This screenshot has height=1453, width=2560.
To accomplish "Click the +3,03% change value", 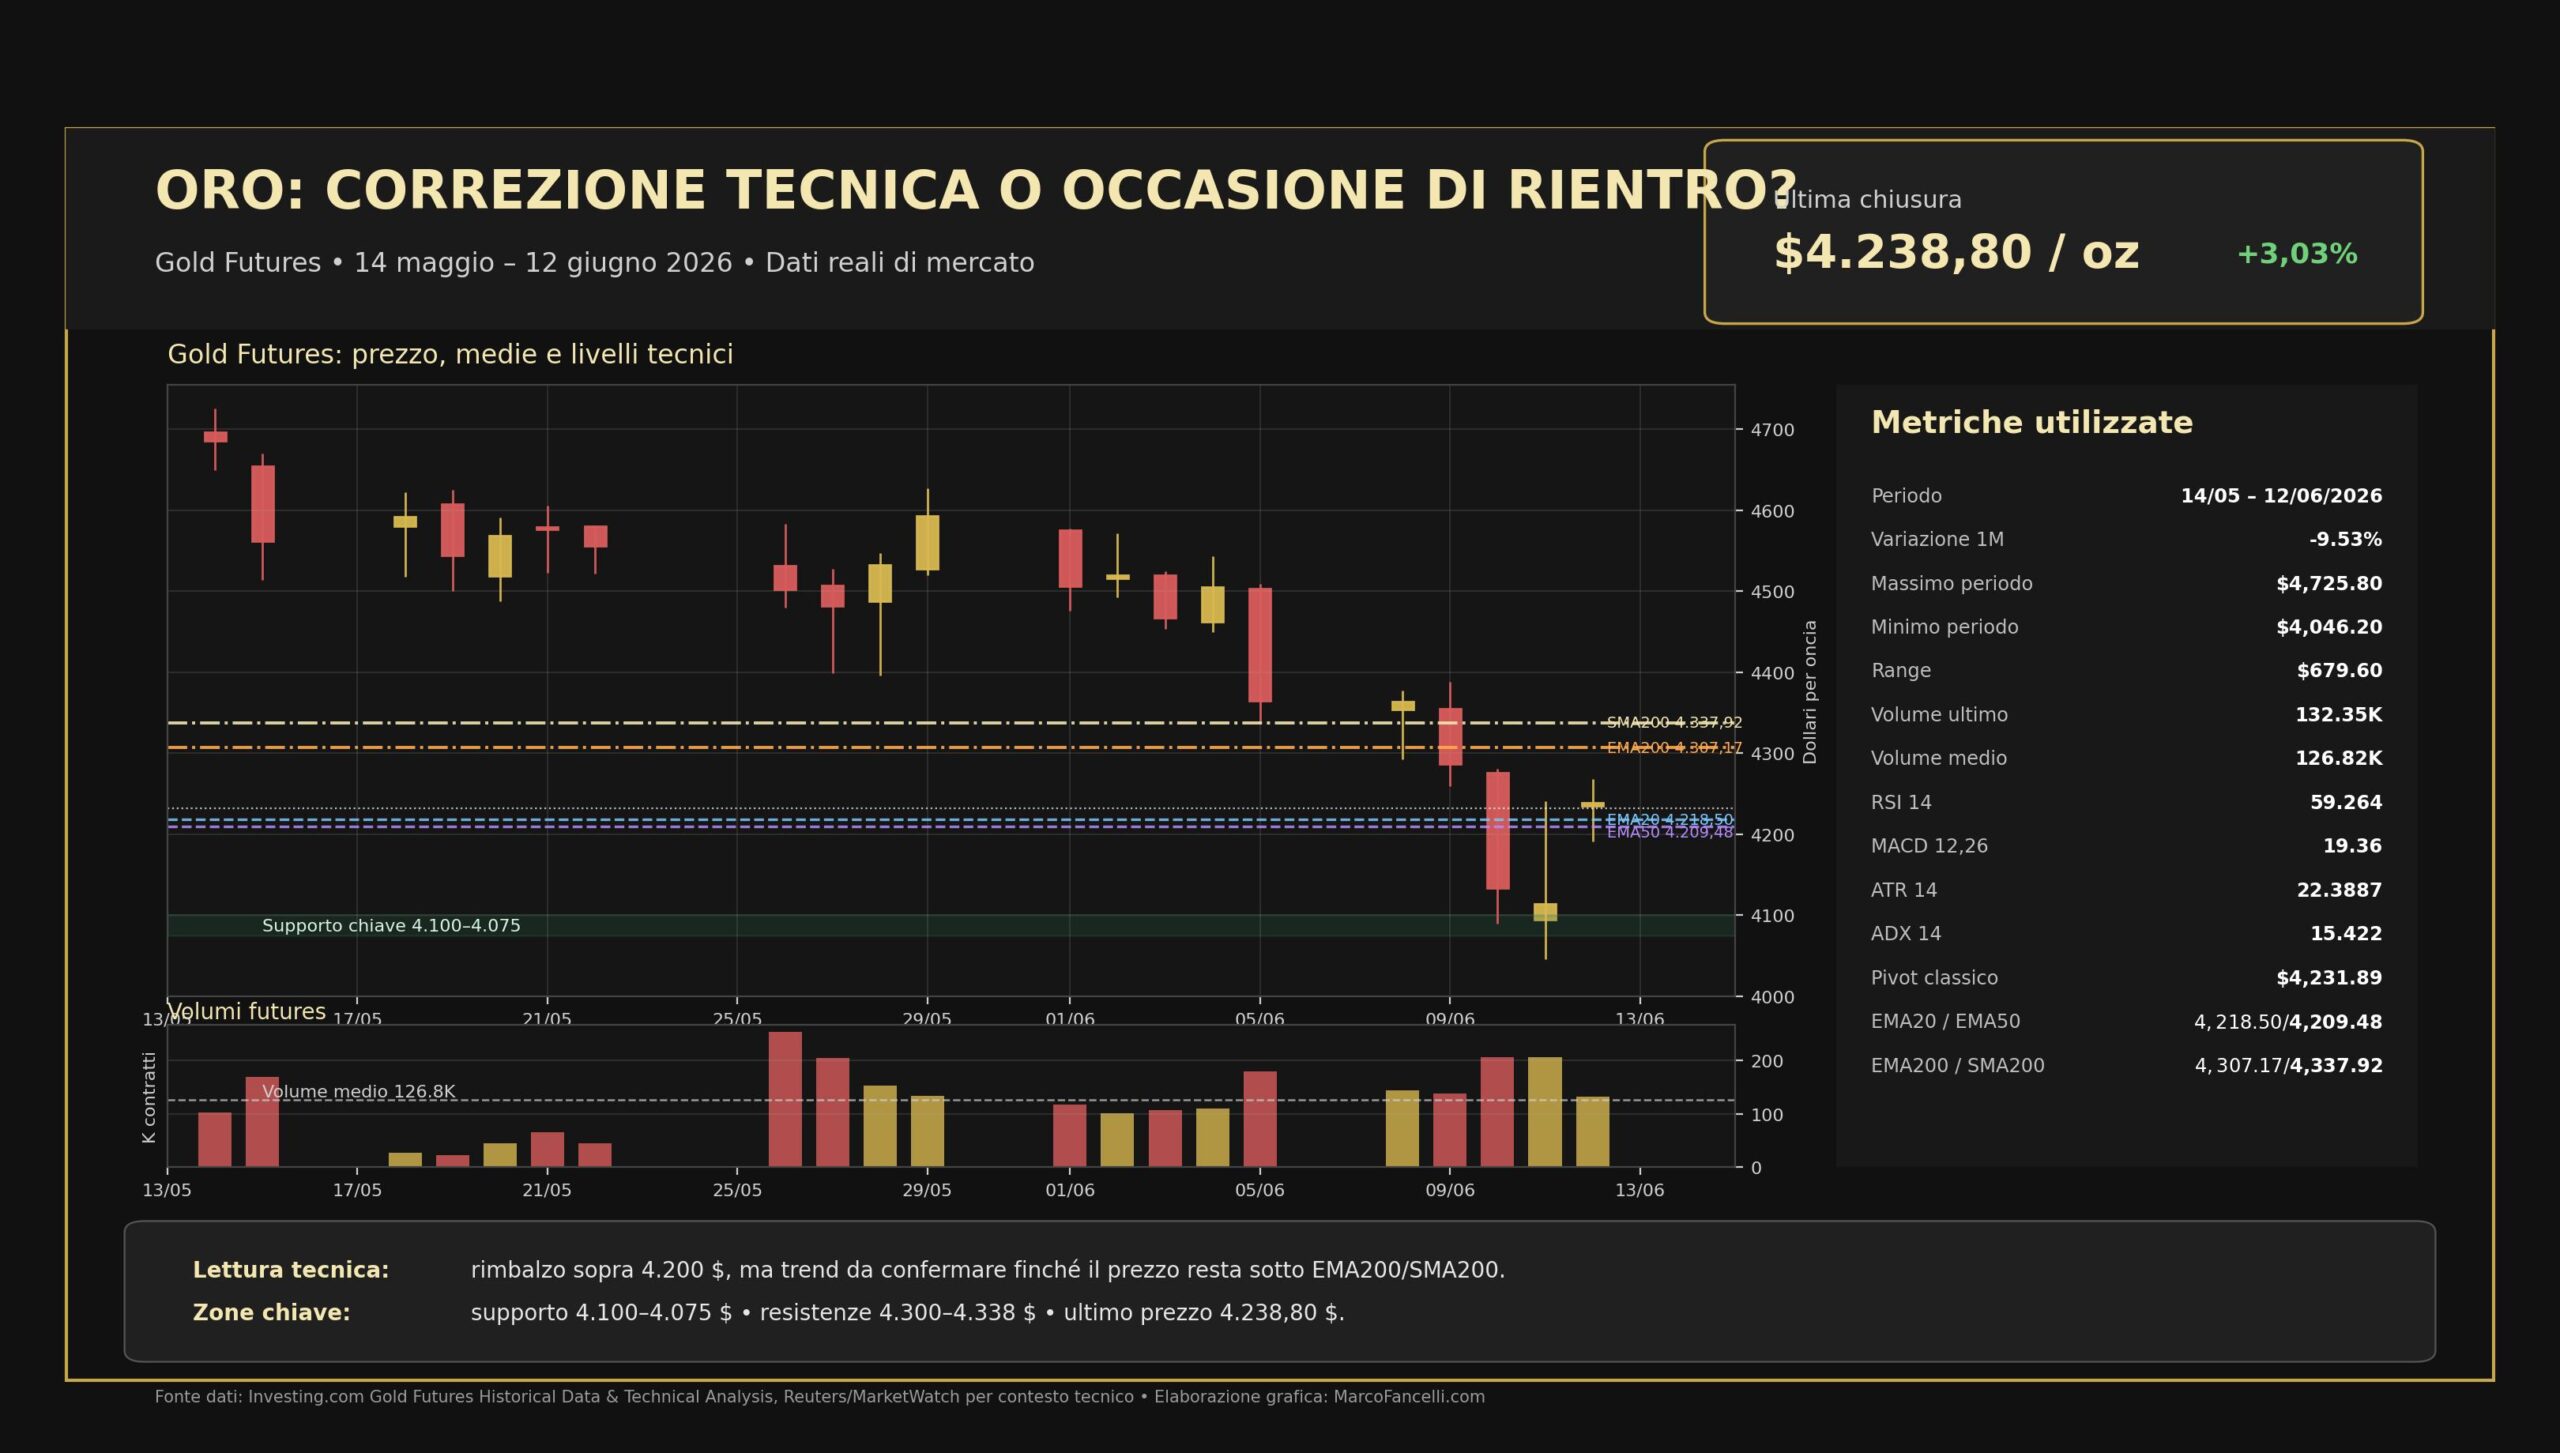I will click(2296, 254).
